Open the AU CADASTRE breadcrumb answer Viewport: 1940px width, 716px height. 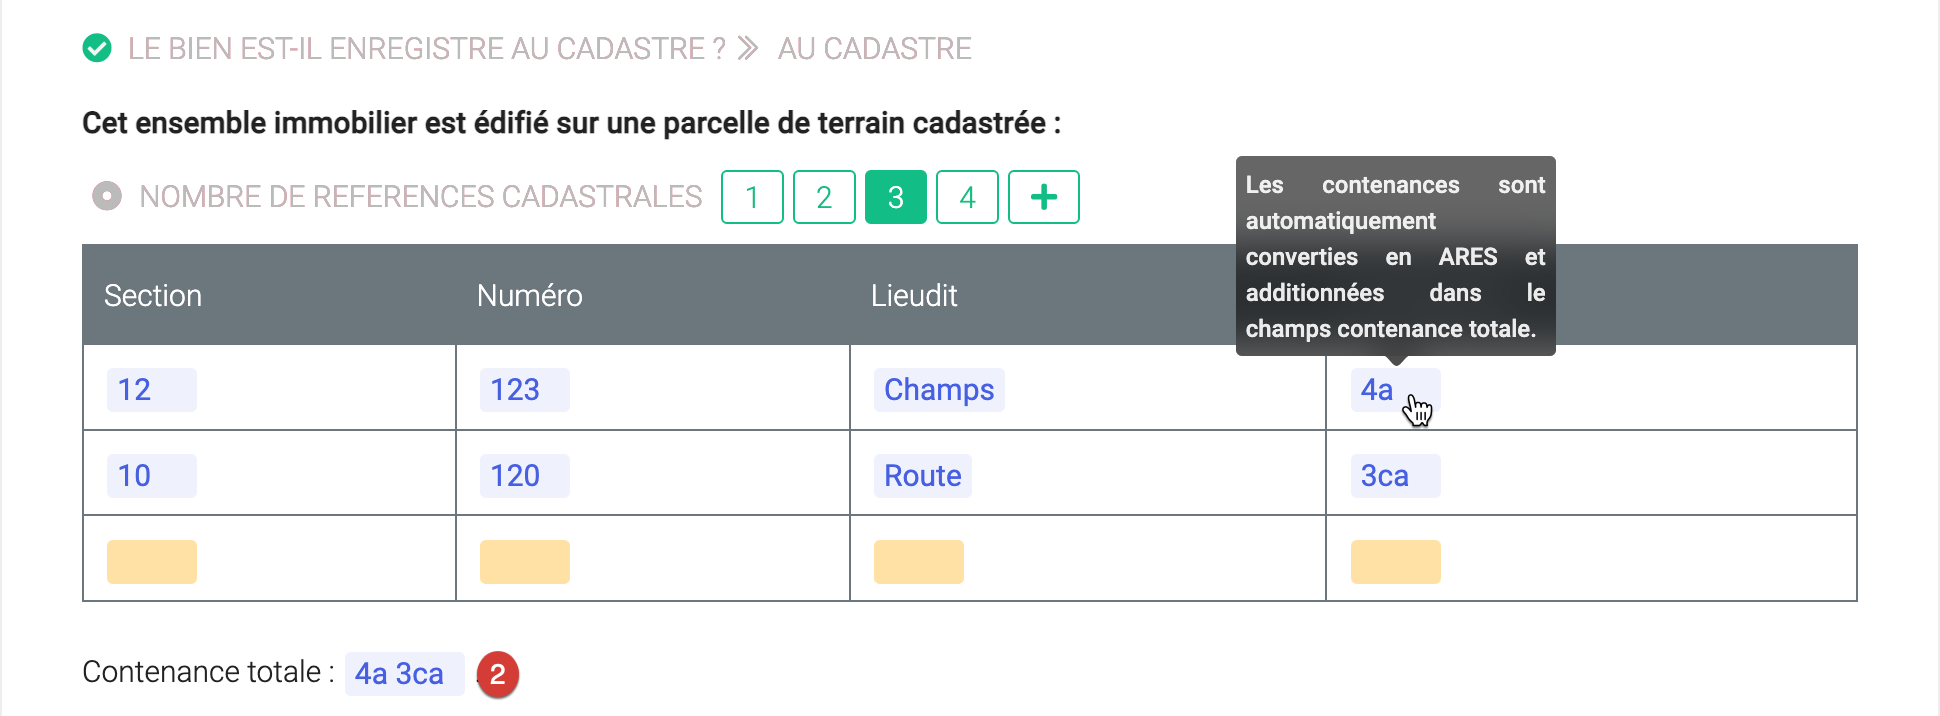pyautogui.click(x=874, y=48)
